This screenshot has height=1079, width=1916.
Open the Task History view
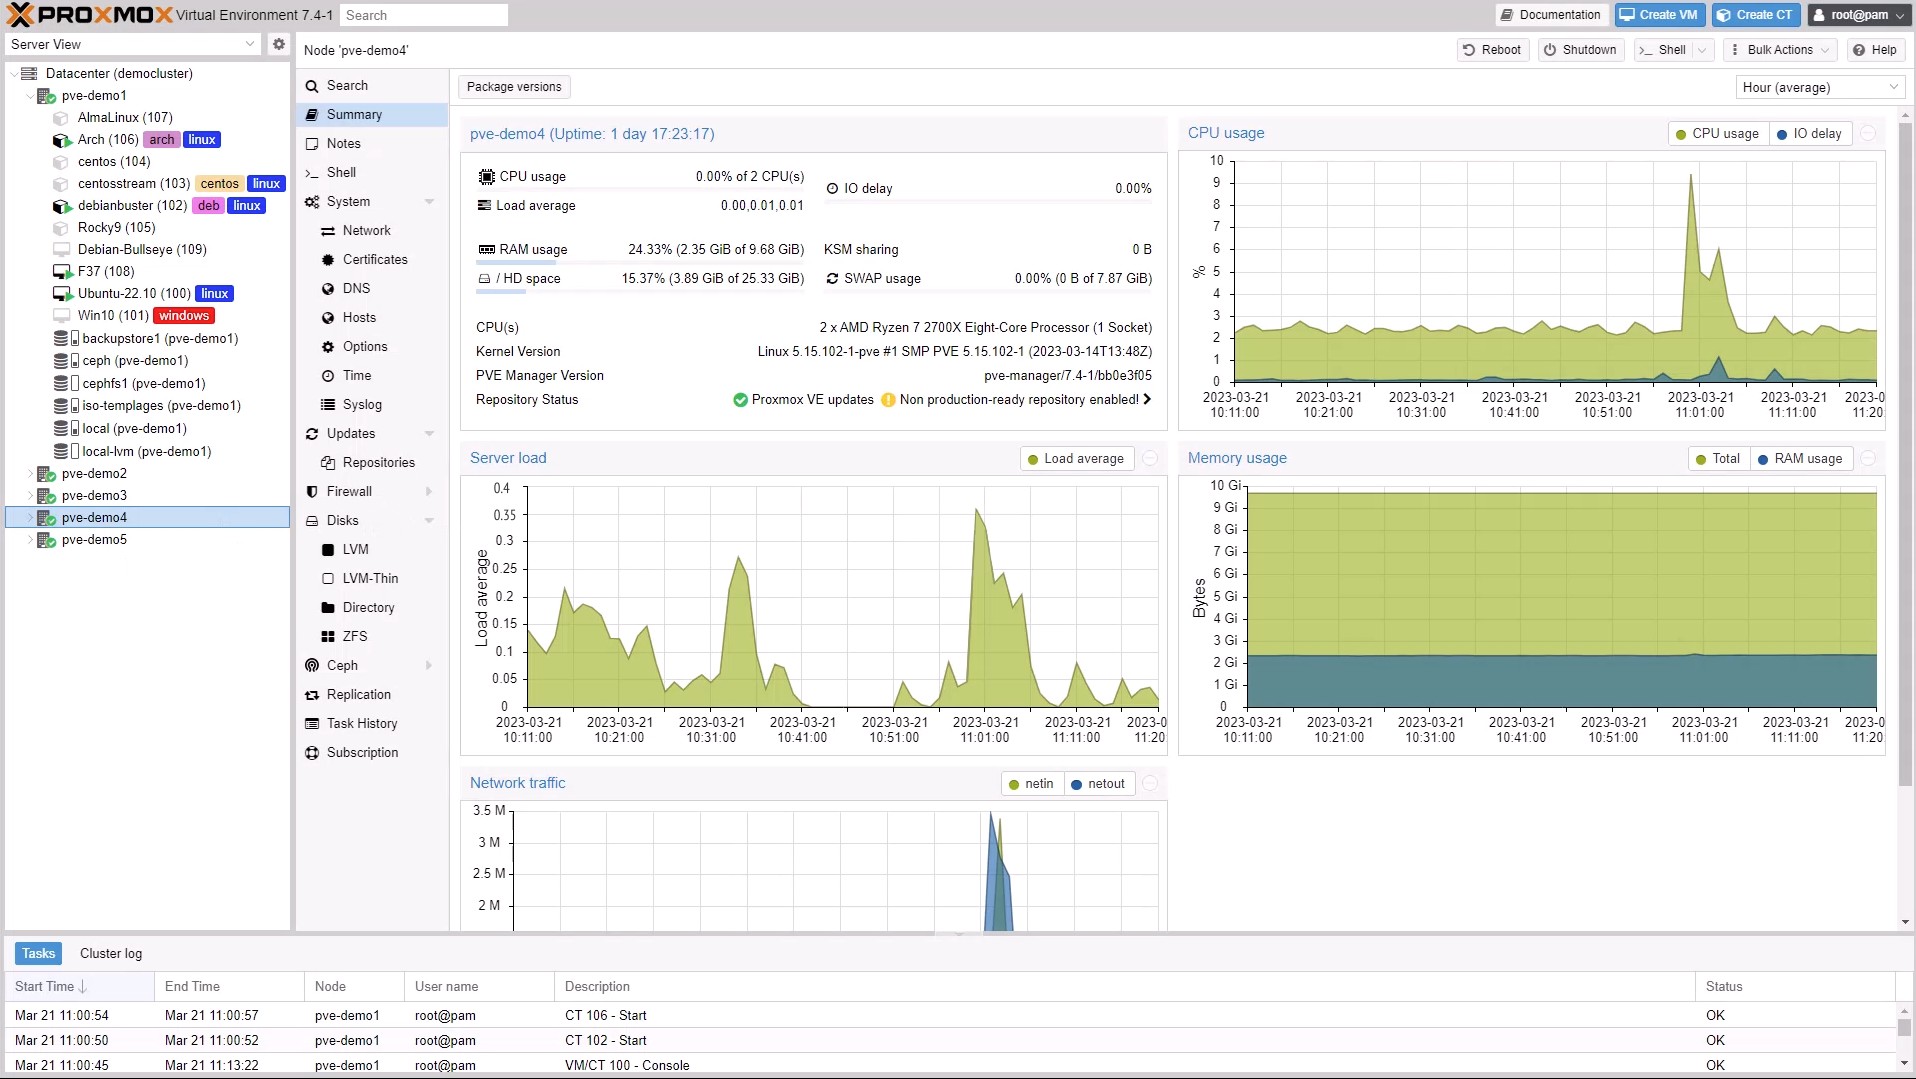coord(362,723)
